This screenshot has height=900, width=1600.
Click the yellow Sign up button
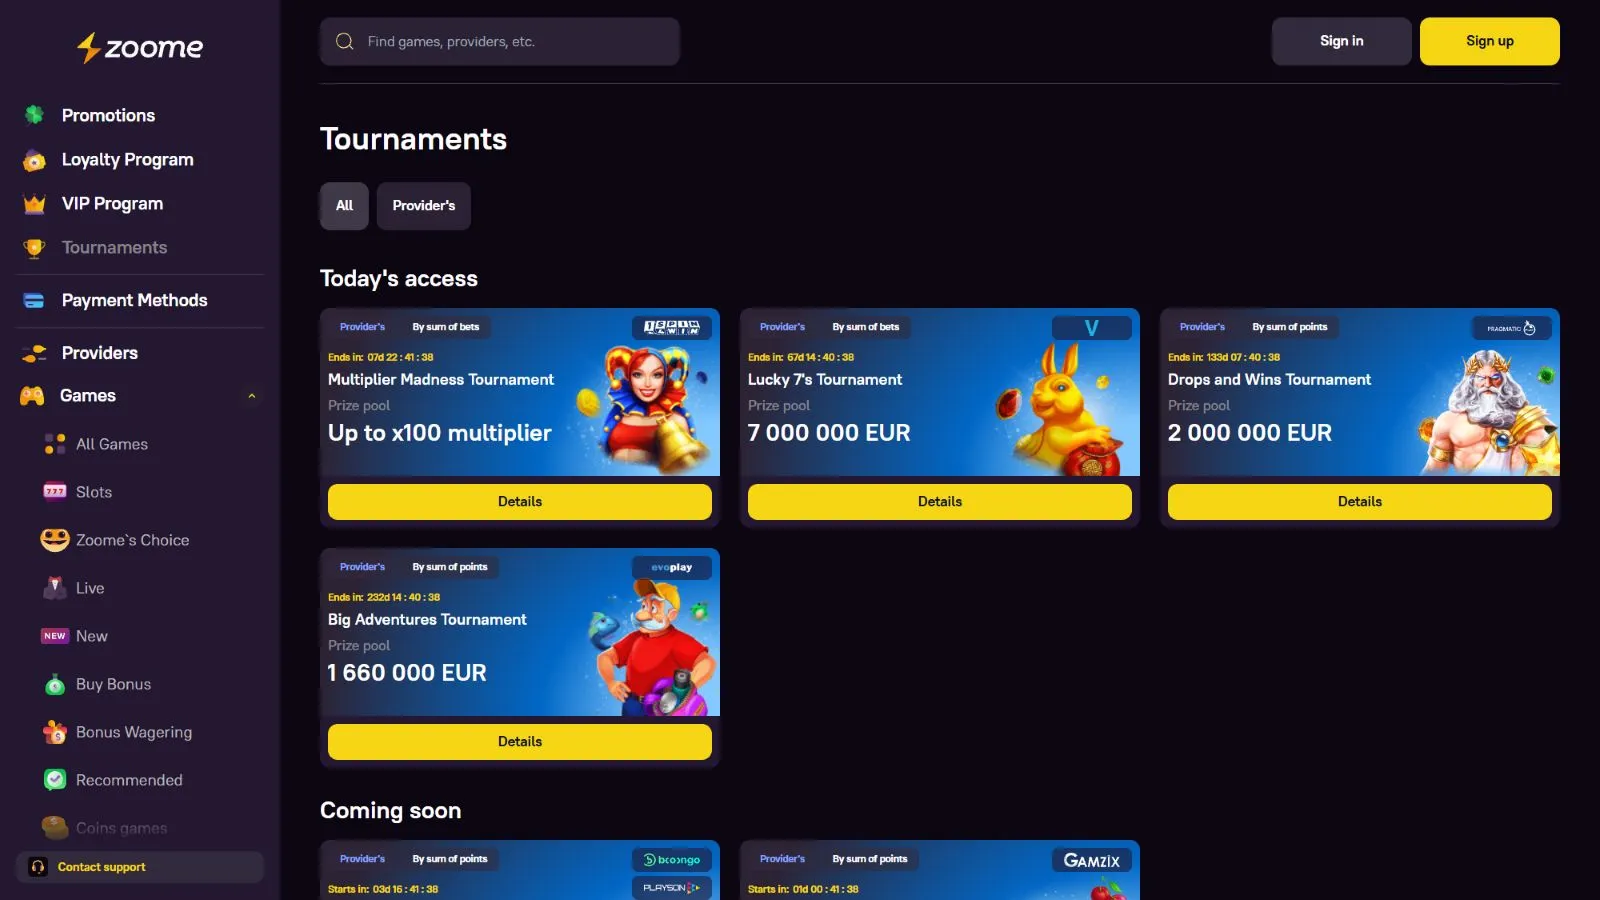click(x=1490, y=41)
